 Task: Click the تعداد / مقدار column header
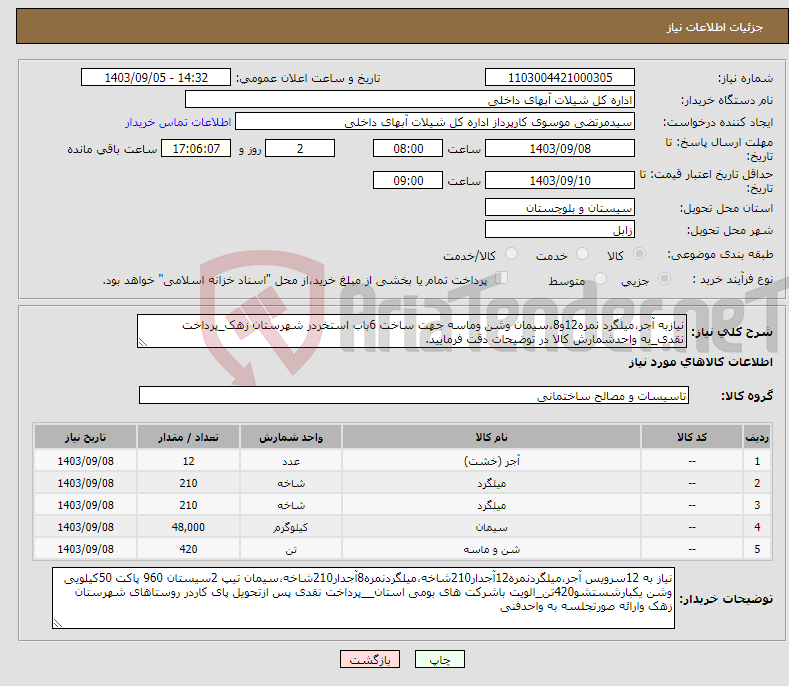(x=188, y=437)
